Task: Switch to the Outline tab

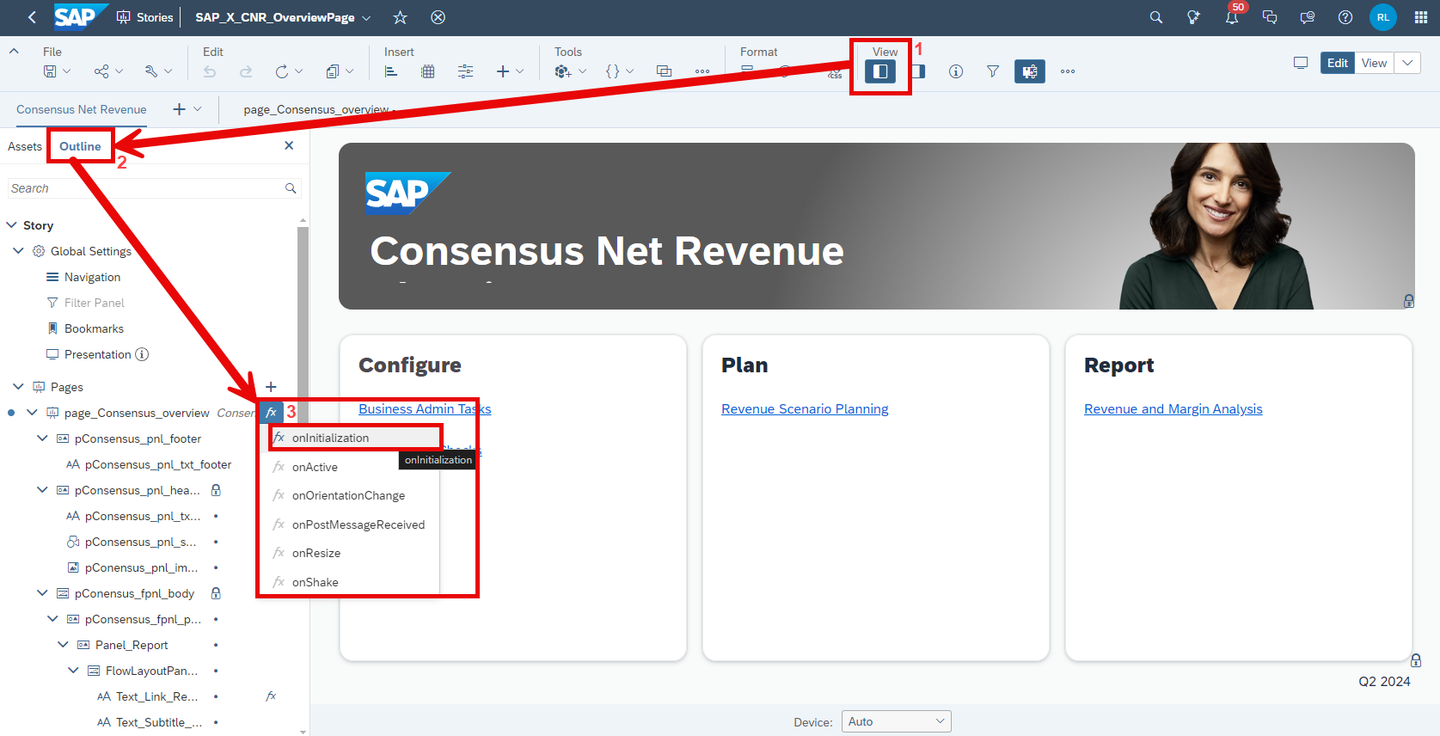Action: [80, 146]
